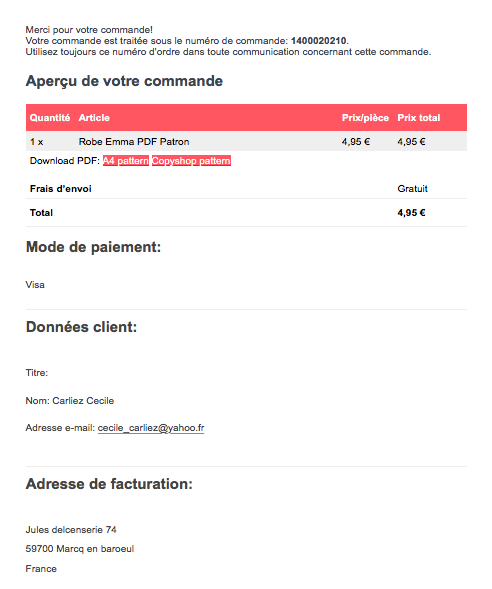Click the Frais d'envoi label
The image size is (492, 589).
(x=60, y=189)
